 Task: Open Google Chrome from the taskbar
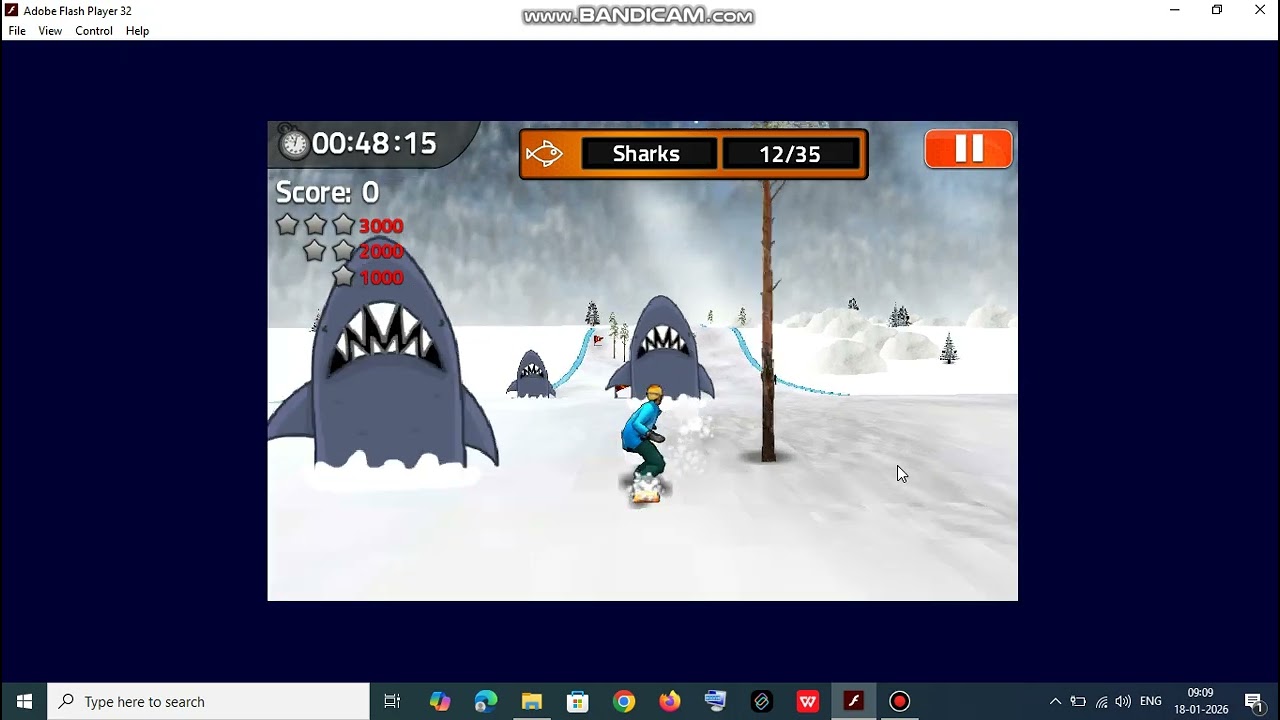pos(624,701)
